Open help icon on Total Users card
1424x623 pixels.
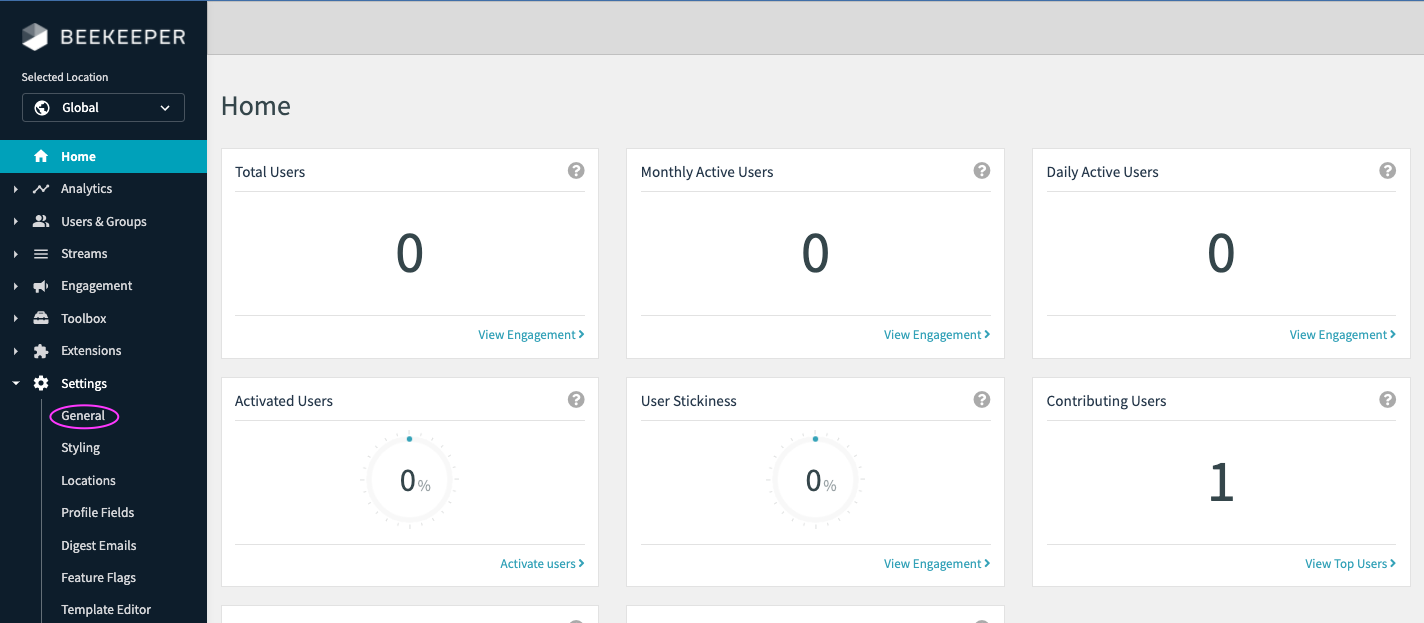(576, 171)
